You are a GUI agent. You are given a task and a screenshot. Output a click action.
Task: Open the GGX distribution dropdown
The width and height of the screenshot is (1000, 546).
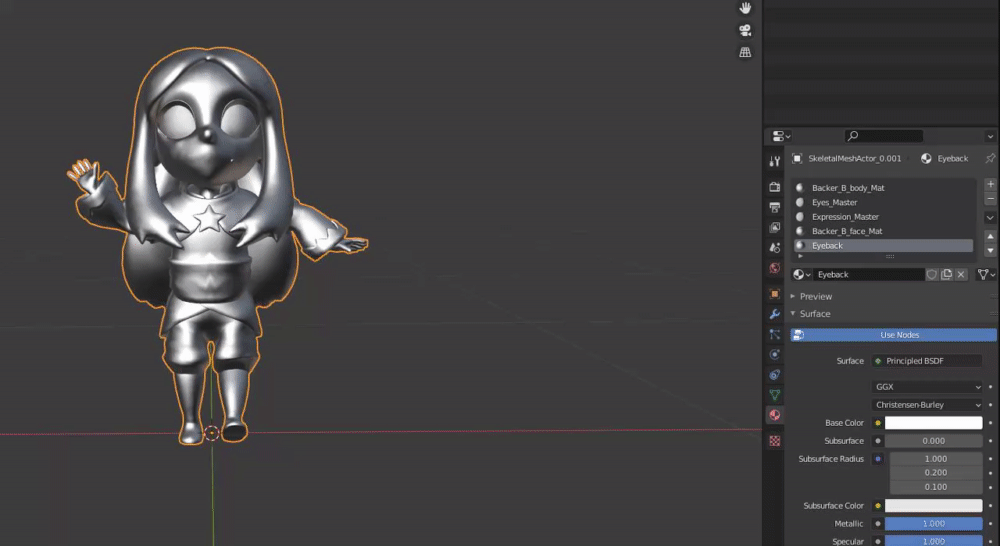pos(927,387)
